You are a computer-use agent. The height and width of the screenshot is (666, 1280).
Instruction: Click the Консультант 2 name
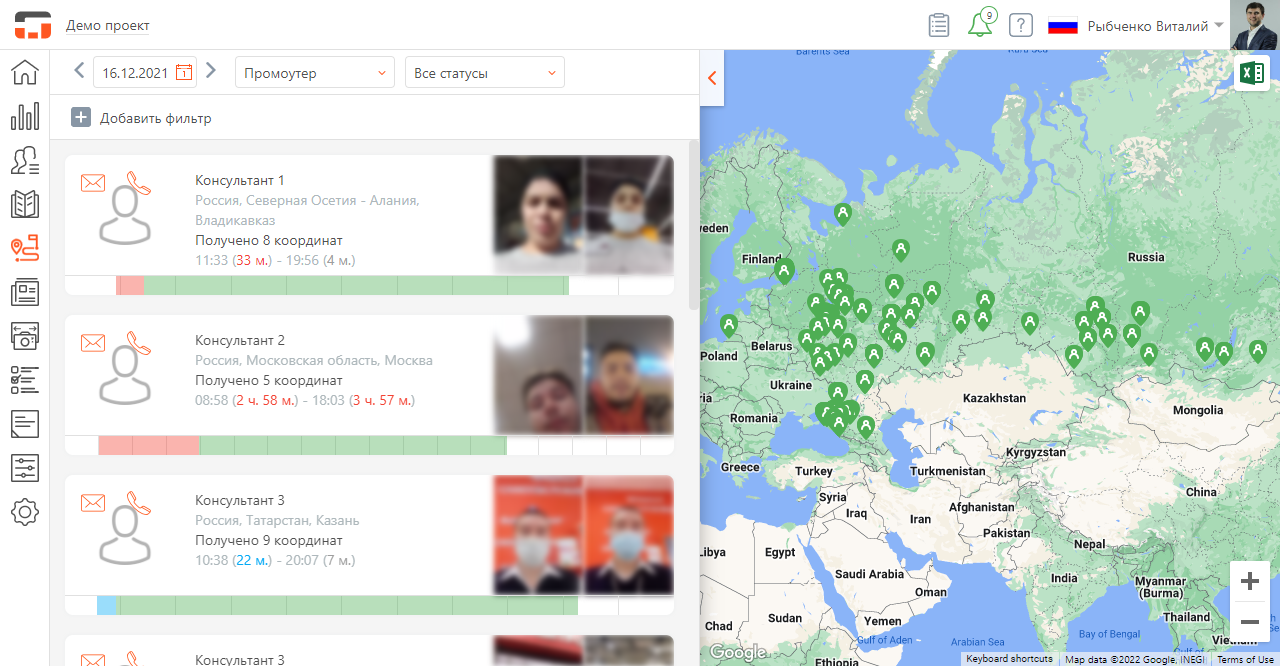click(x=240, y=340)
